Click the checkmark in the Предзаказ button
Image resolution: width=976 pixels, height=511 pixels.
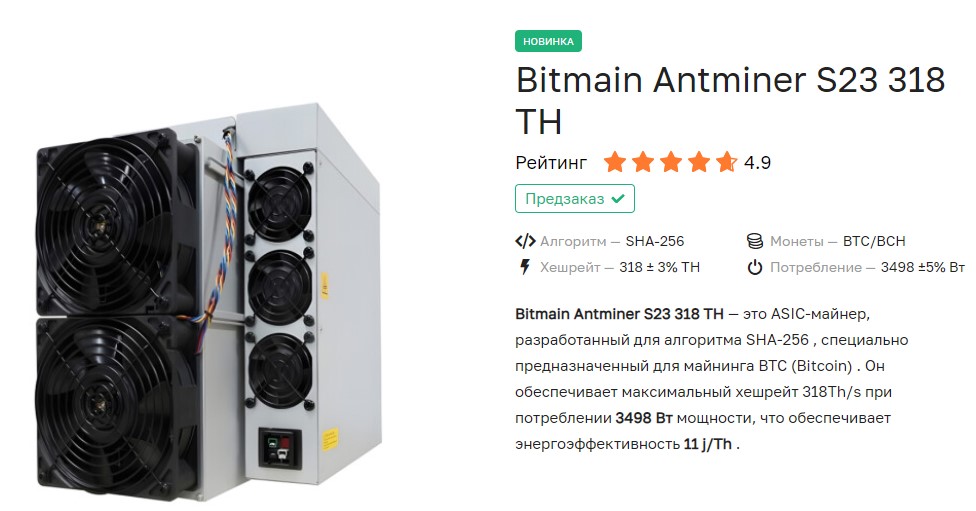point(618,198)
